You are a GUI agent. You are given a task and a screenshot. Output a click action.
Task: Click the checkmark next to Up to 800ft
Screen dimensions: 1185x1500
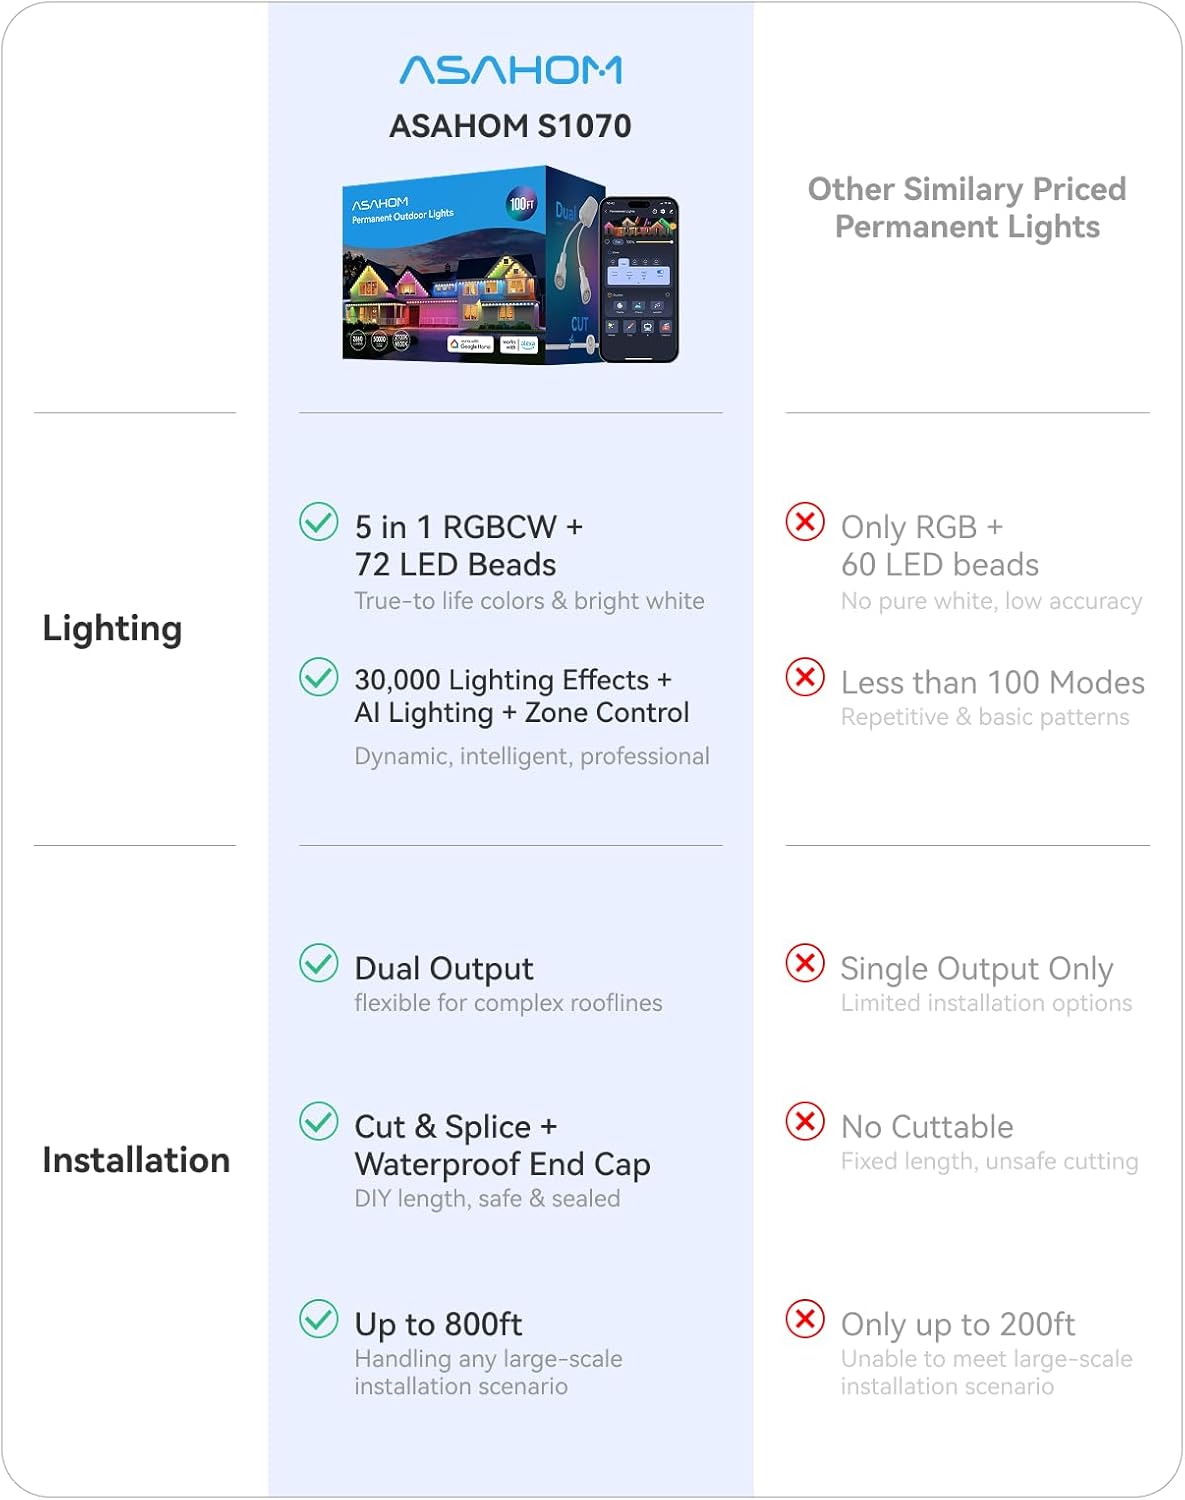pos(319,1318)
